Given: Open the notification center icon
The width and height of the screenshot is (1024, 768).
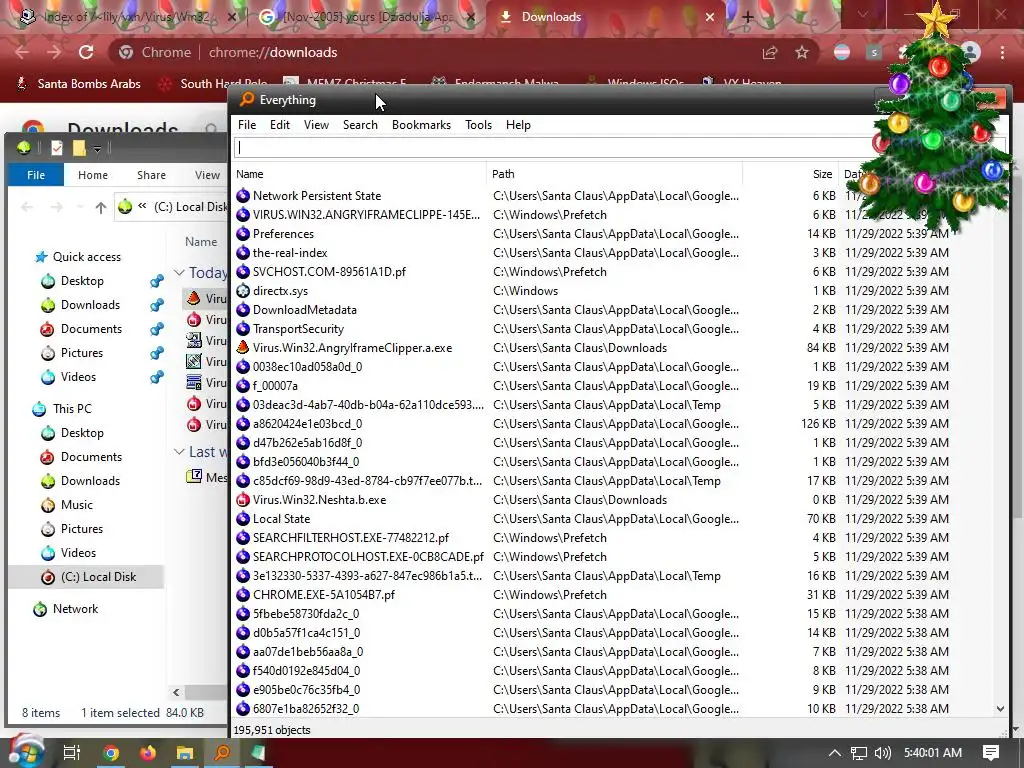Looking at the screenshot, I should coord(991,753).
